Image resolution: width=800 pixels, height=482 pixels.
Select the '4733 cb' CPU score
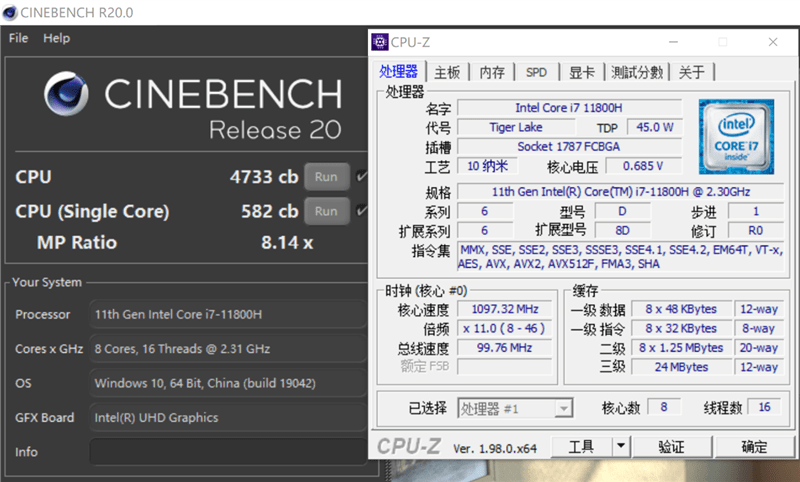pyautogui.click(x=264, y=177)
